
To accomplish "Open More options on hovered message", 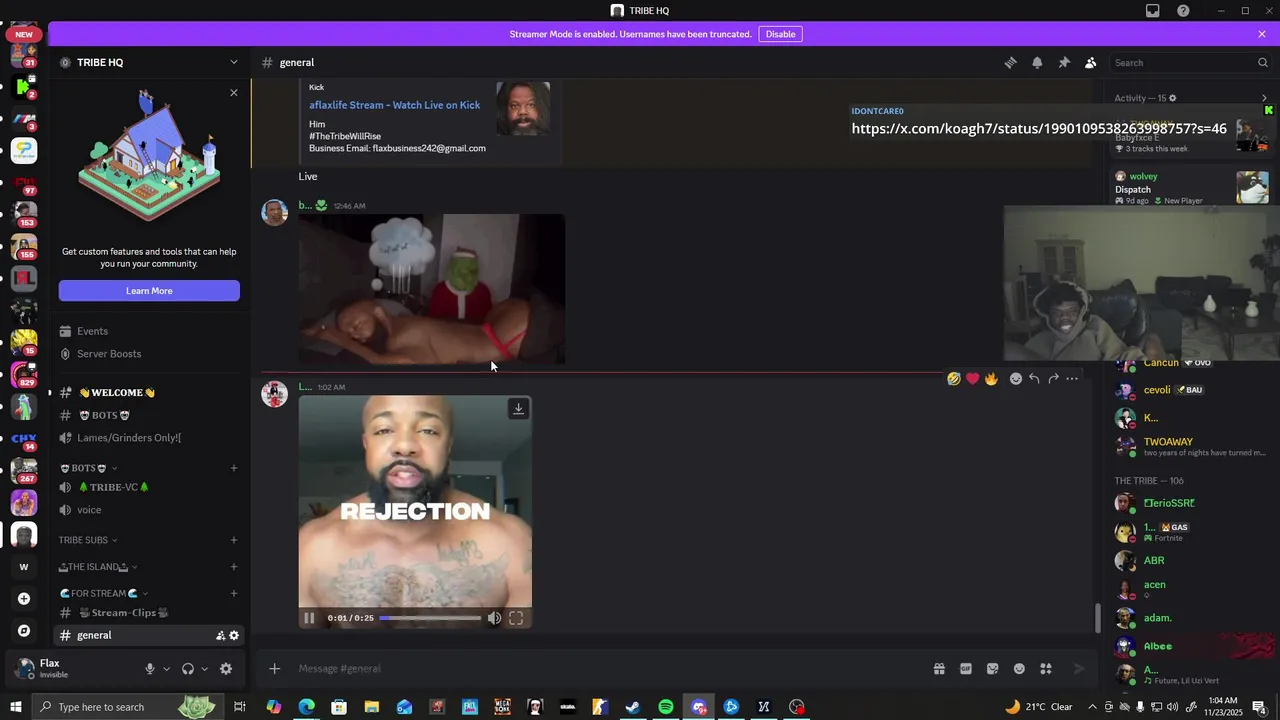I will tap(1072, 379).
